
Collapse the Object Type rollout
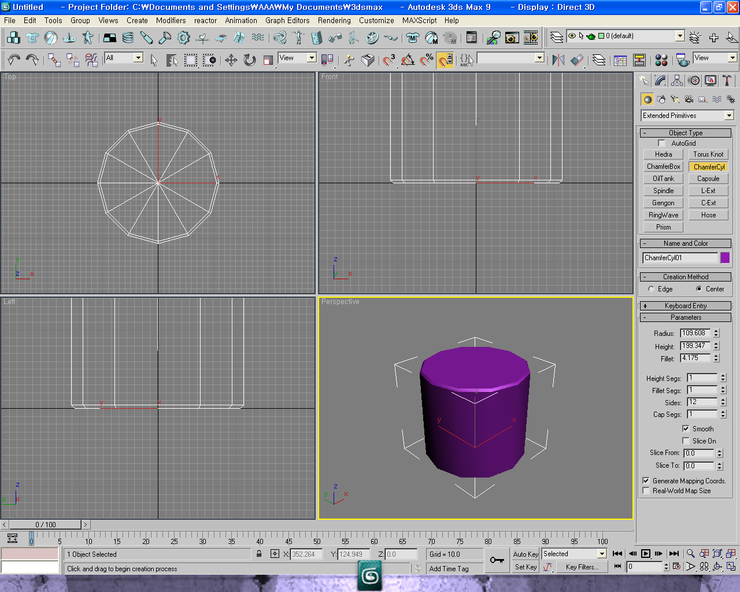pyautogui.click(x=686, y=133)
